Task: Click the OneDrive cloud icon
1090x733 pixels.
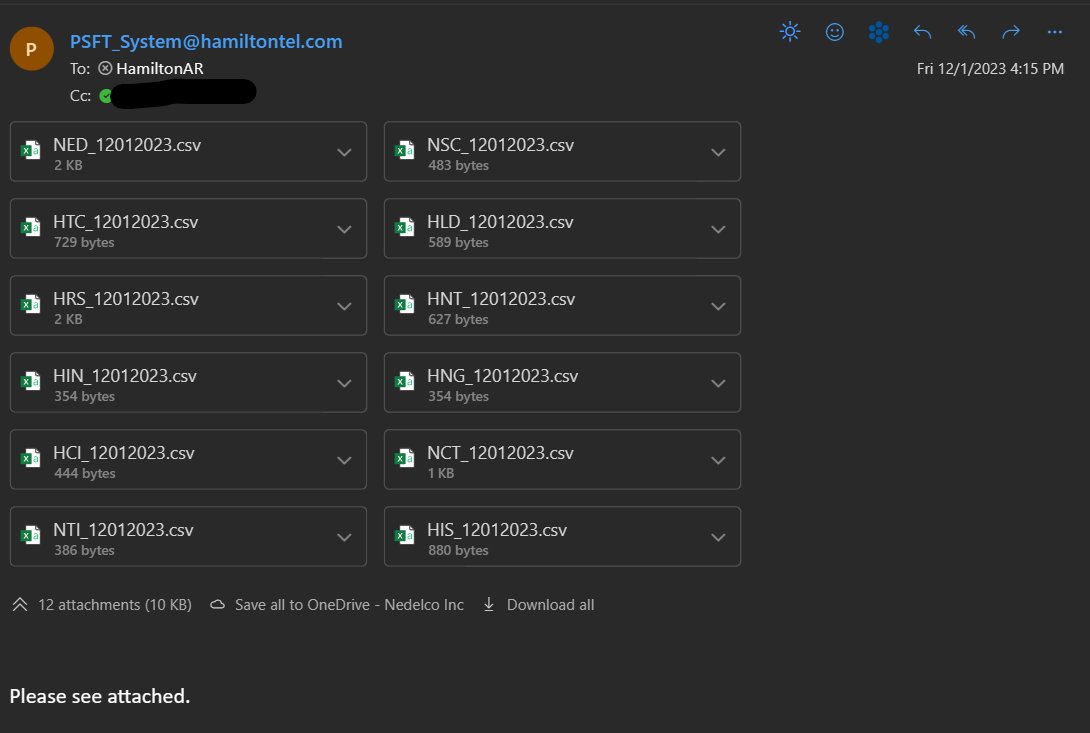Action: coord(216,604)
